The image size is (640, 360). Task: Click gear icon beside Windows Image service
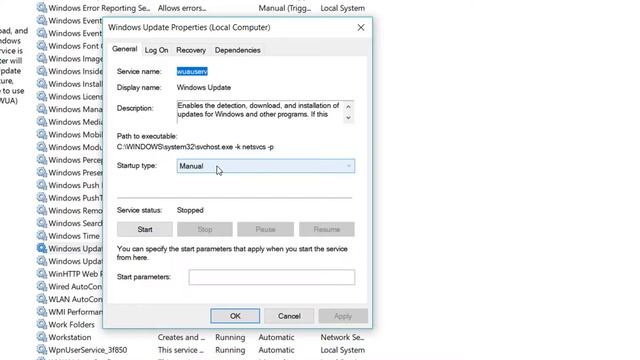click(42, 58)
